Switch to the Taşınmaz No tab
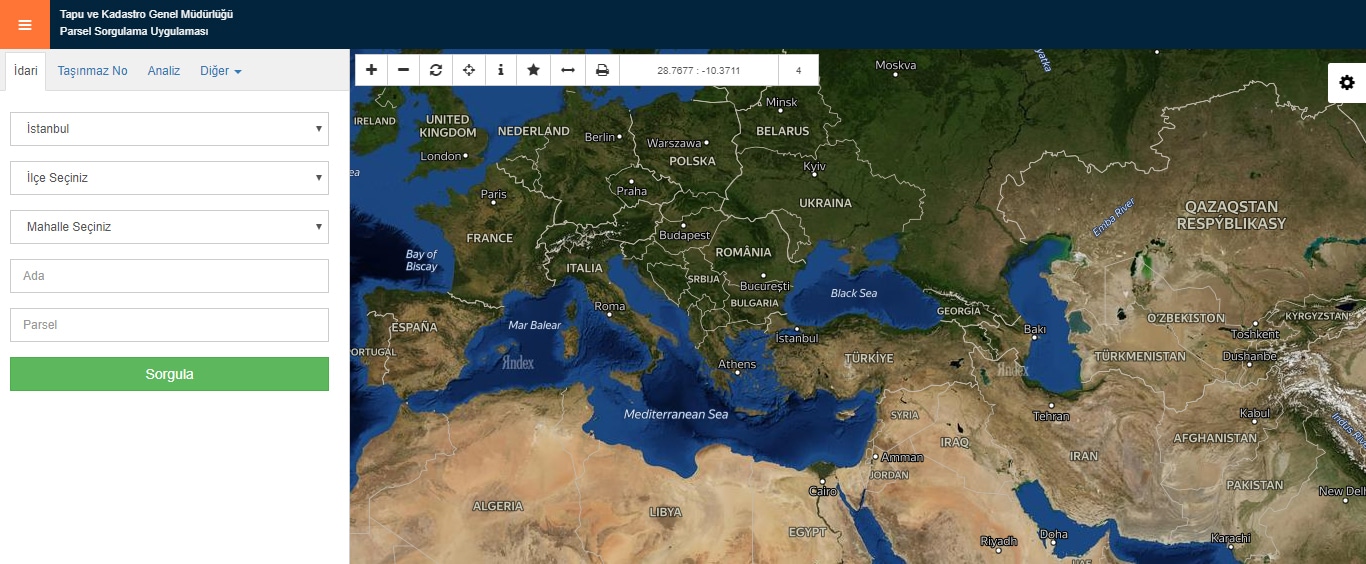The image size is (1366, 564). click(92, 71)
